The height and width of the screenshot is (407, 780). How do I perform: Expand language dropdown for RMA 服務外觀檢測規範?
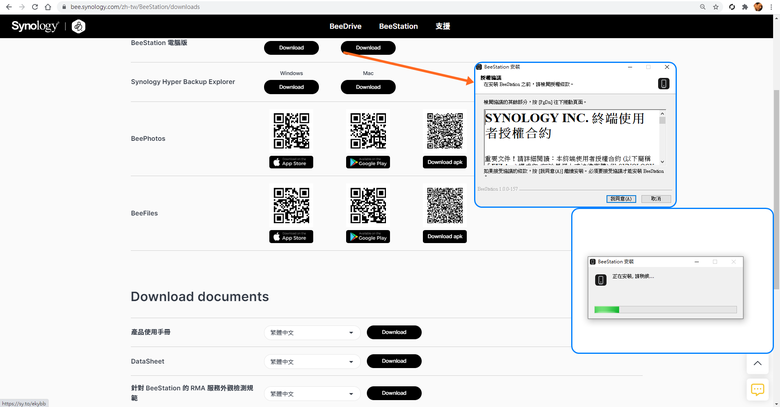click(312, 394)
